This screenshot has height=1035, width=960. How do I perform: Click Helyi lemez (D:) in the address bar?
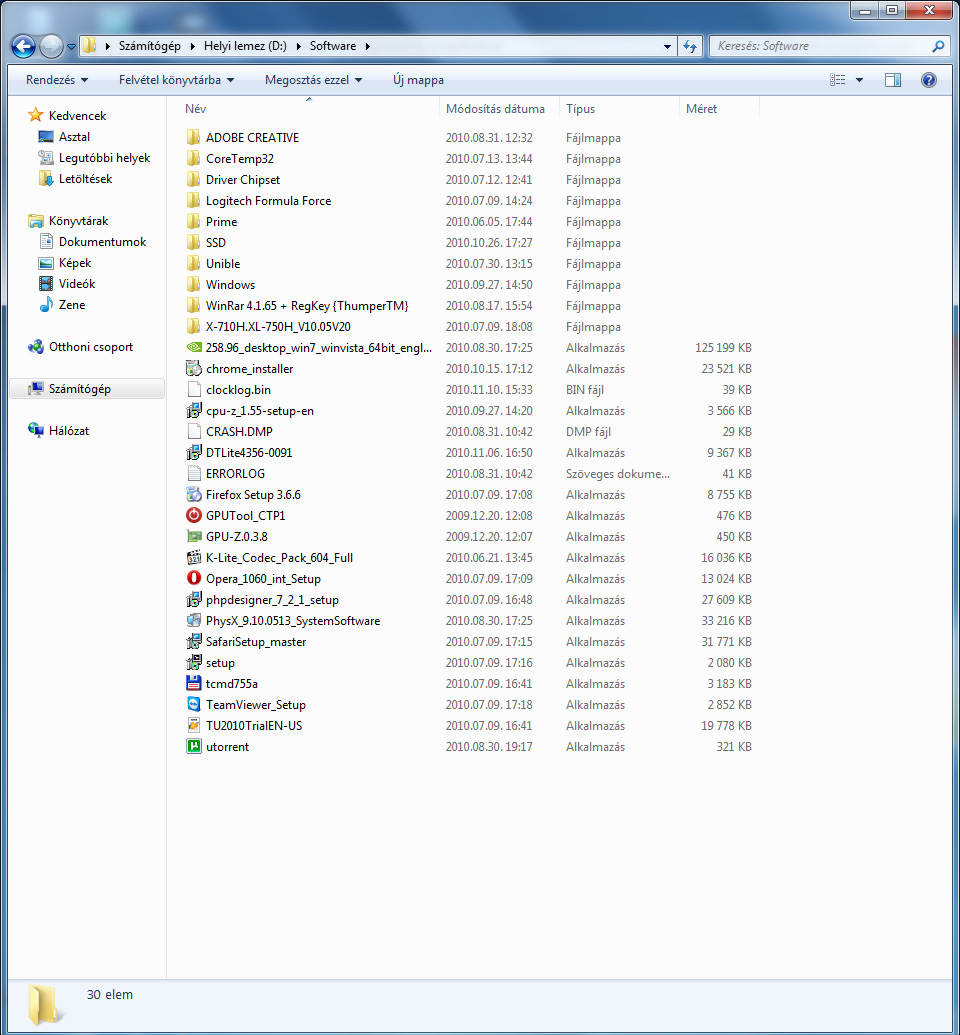point(245,46)
